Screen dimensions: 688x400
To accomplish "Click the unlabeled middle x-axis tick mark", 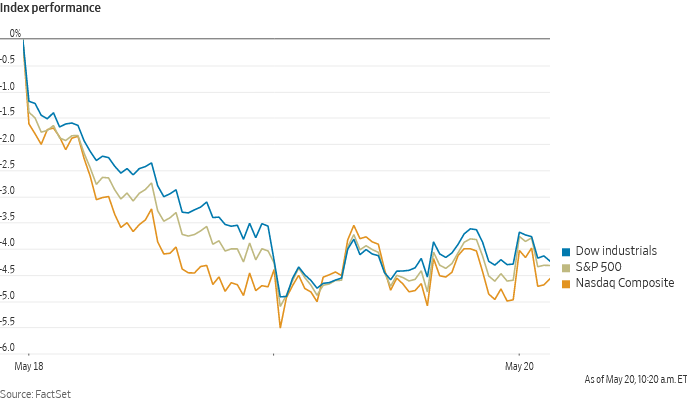I will 273,355.
